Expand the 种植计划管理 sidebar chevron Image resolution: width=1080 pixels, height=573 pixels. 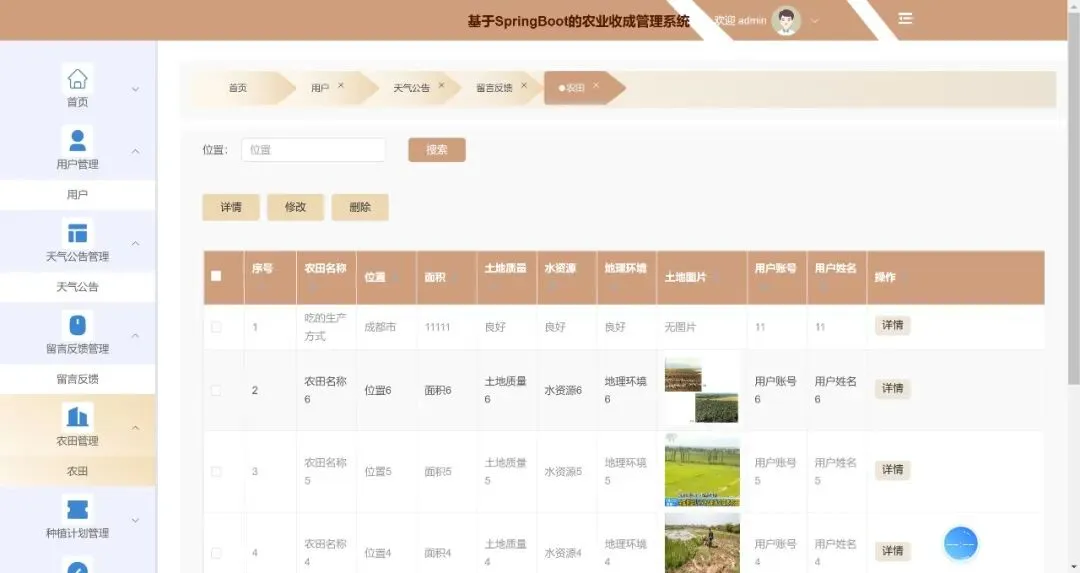pos(136,520)
